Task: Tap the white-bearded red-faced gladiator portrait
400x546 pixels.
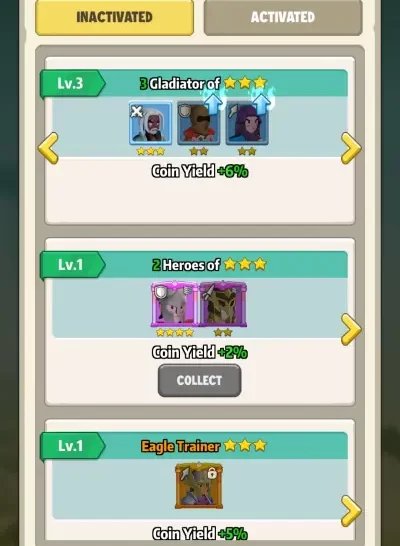Action: (150, 123)
